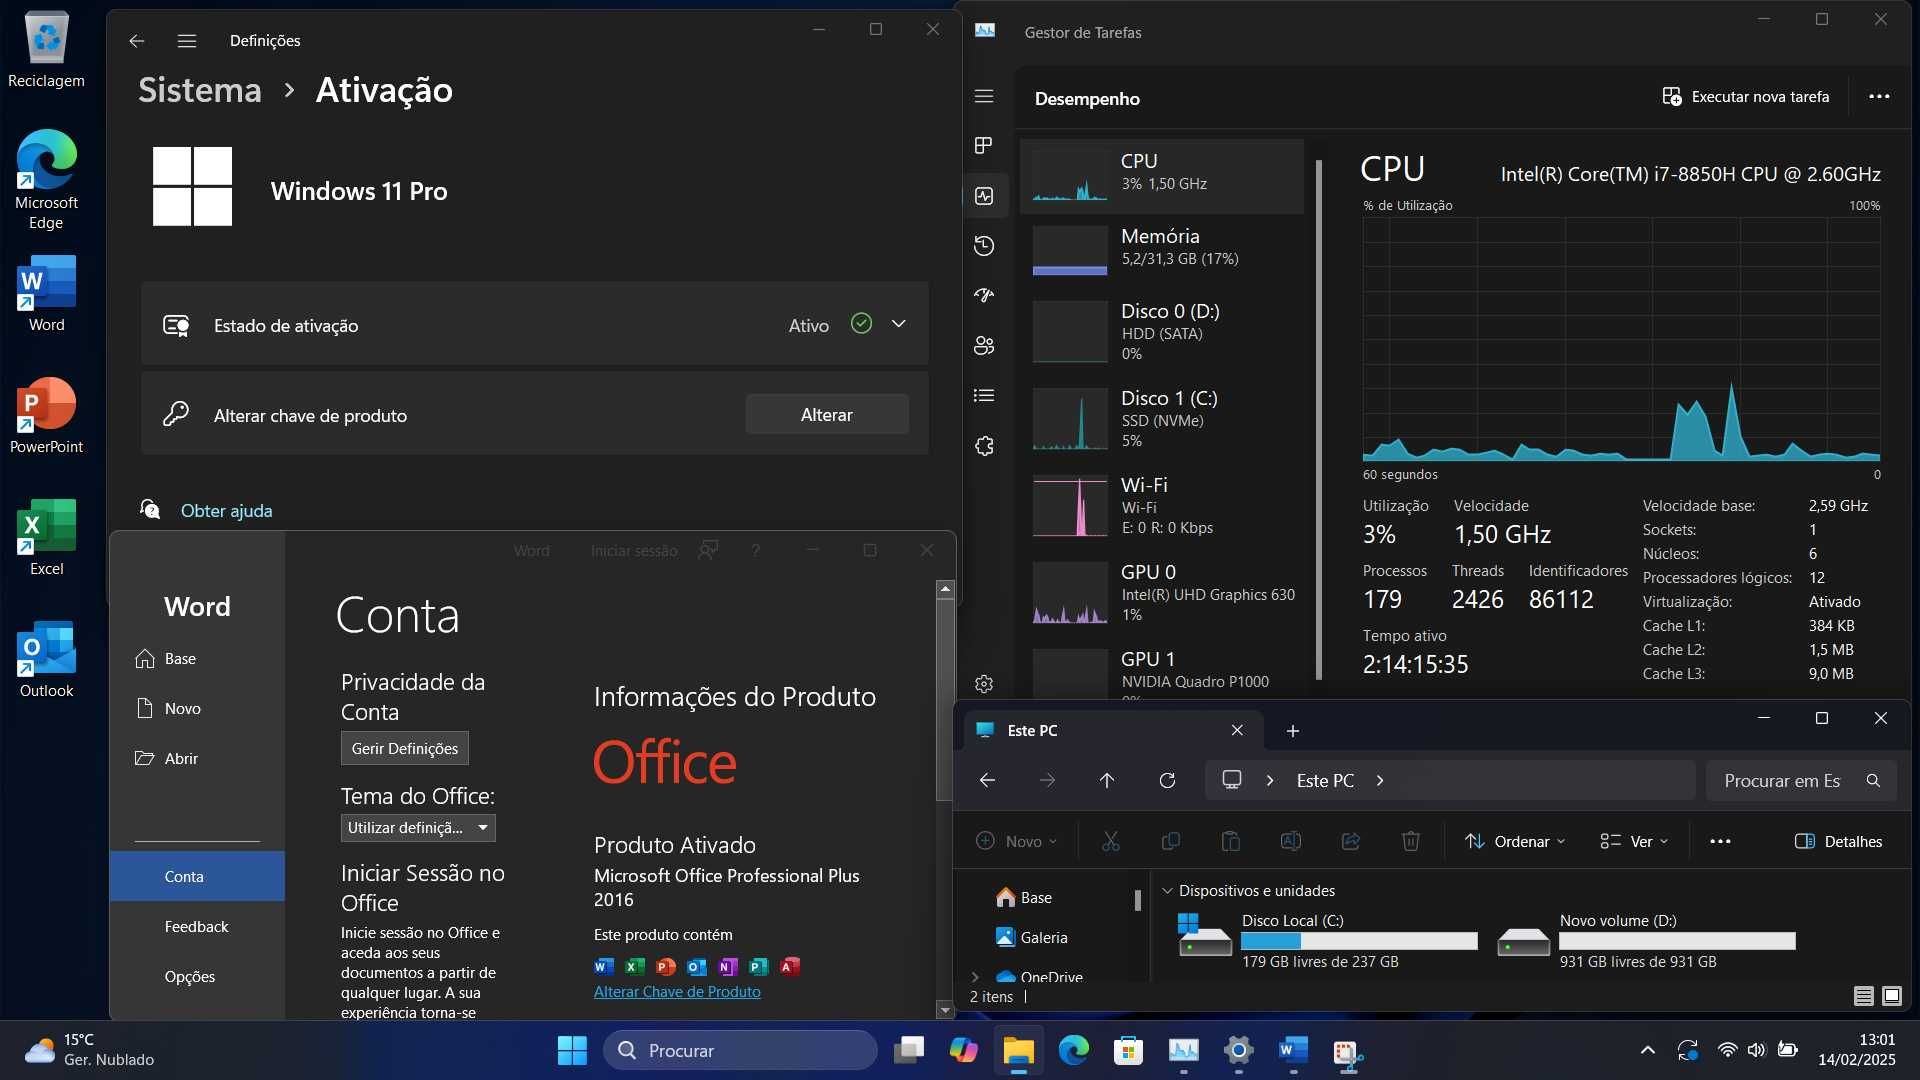Image resolution: width=1920 pixels, height=1080 pixels.
Task: Click Alterar product key button
Action: 827,414
